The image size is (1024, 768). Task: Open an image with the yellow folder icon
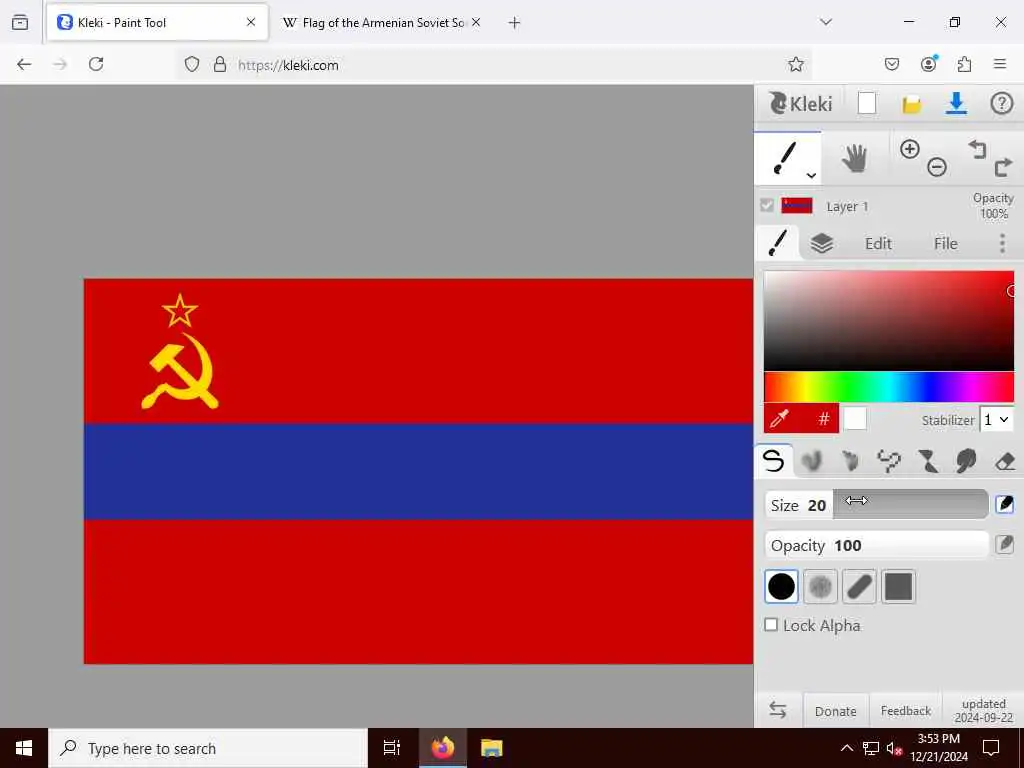(912, 104)
